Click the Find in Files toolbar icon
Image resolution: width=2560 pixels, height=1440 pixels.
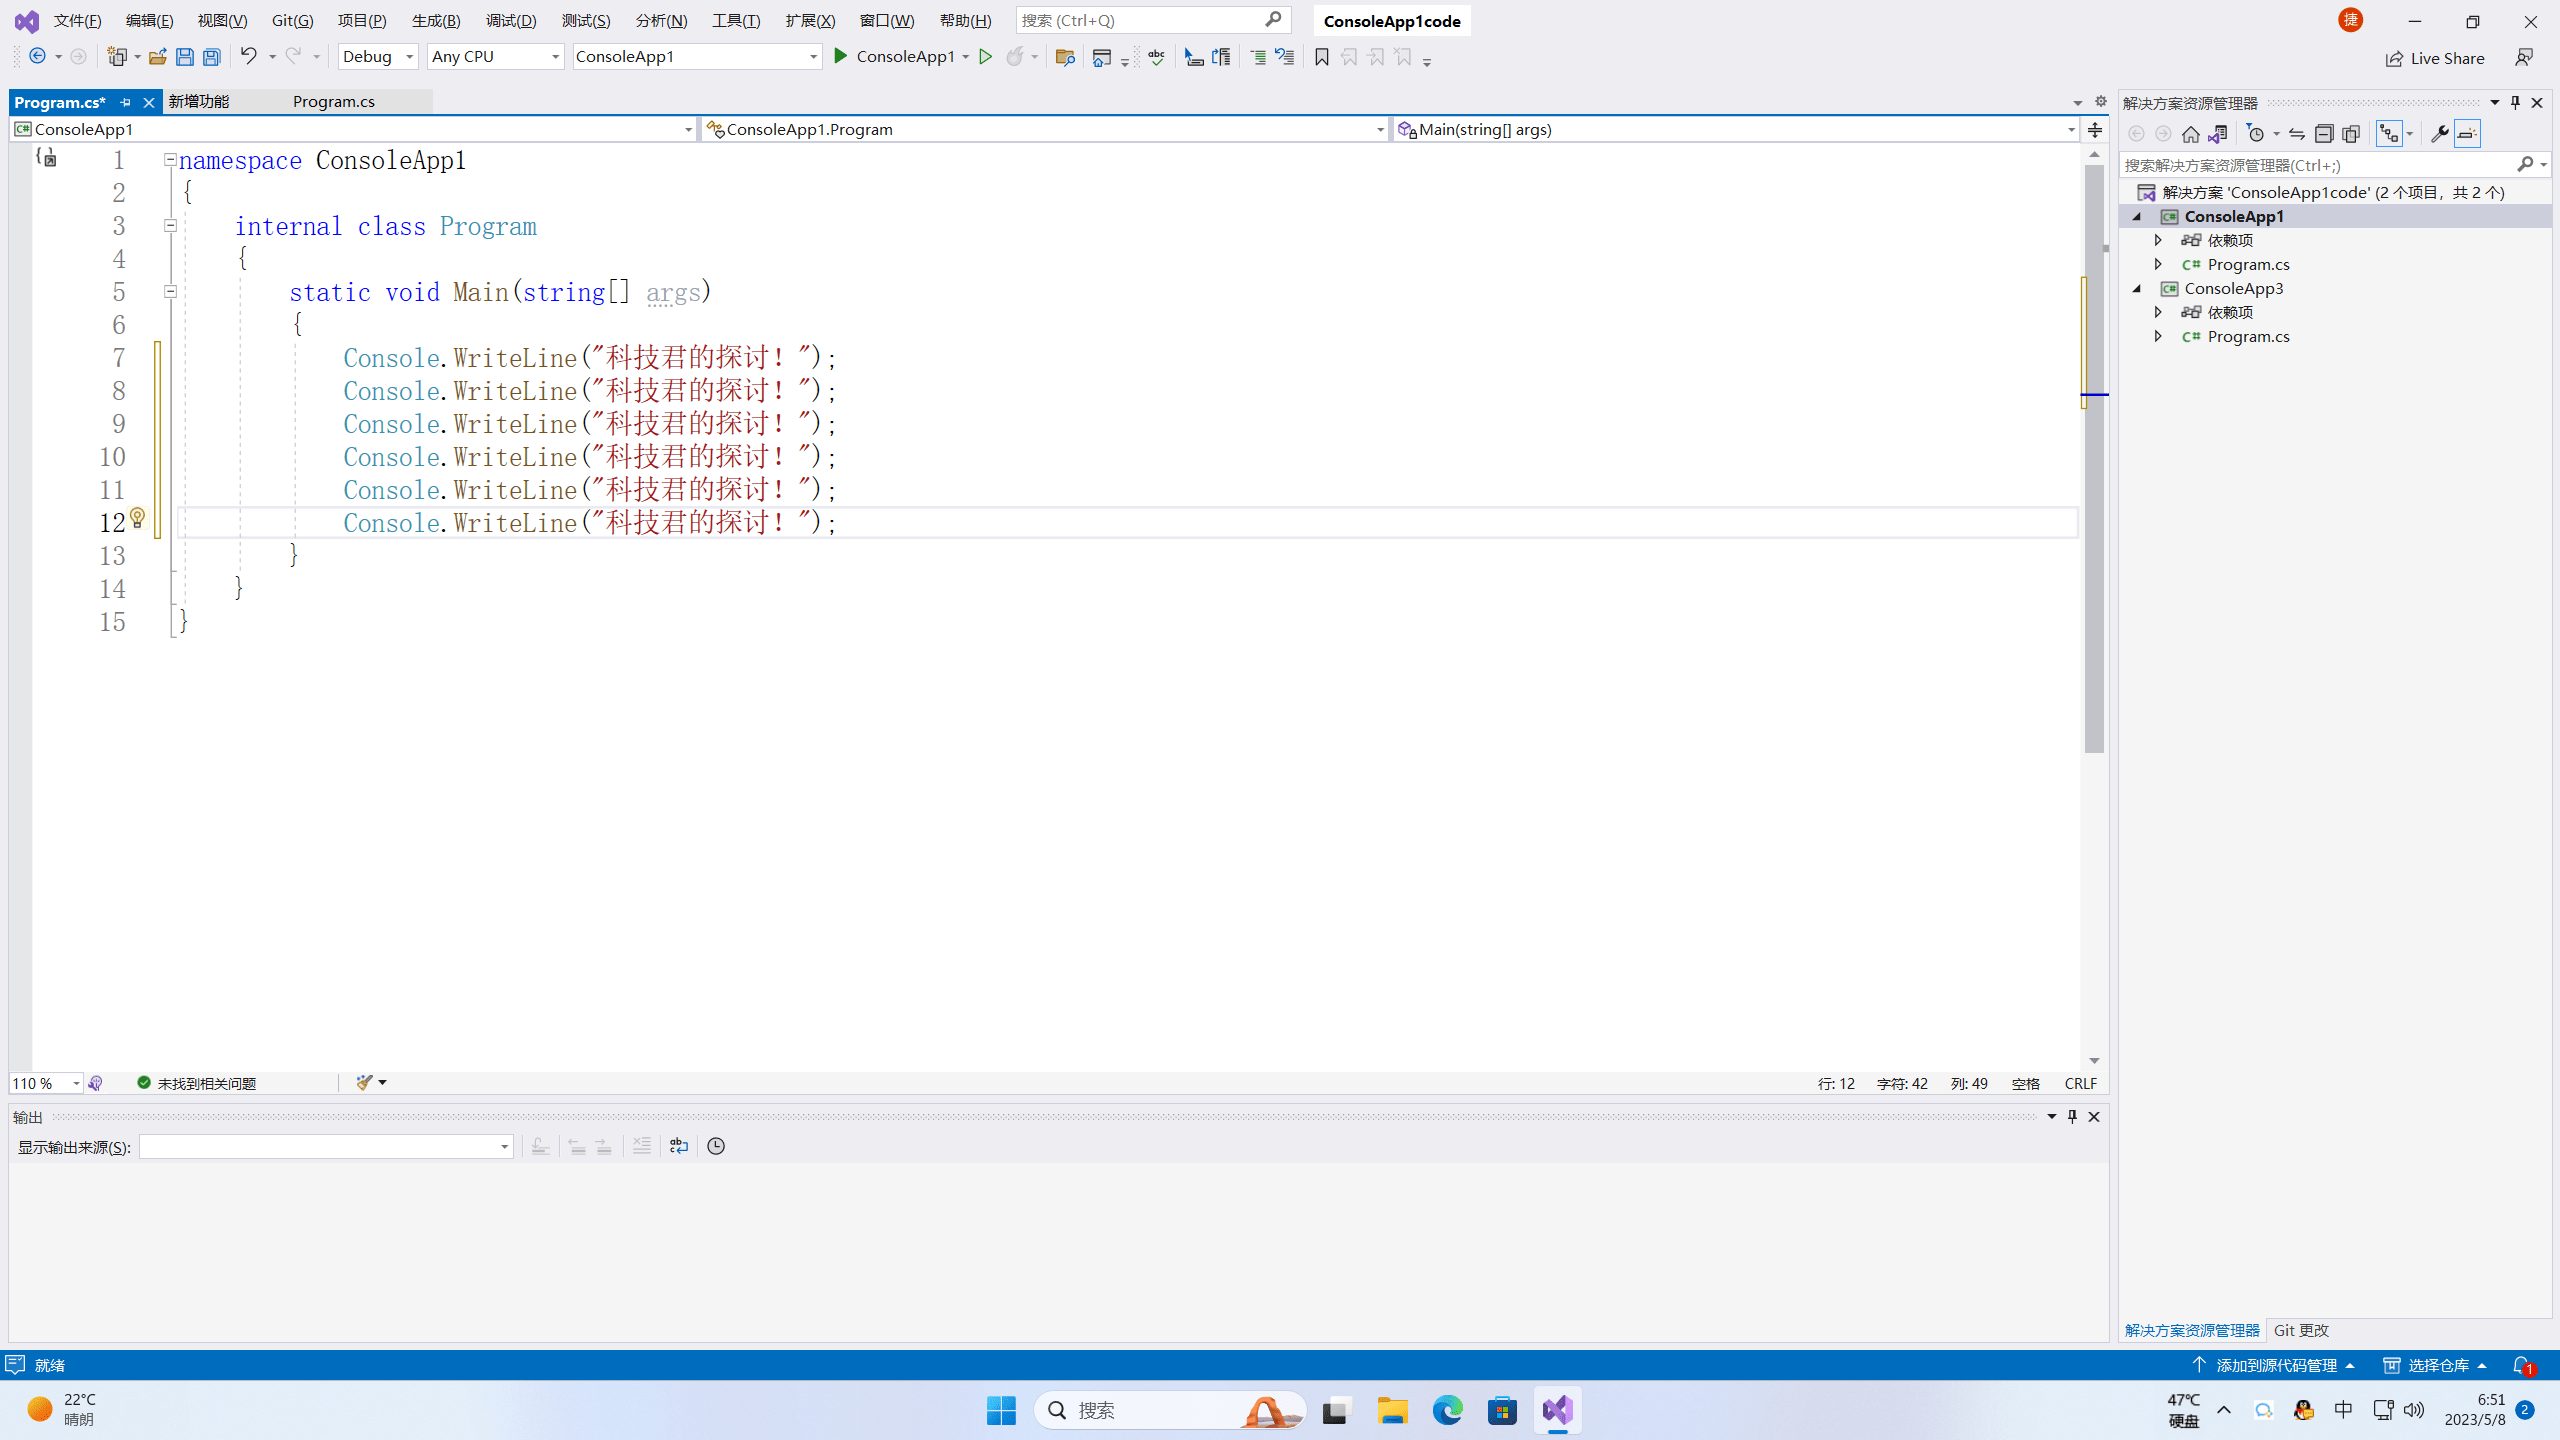1065,57
